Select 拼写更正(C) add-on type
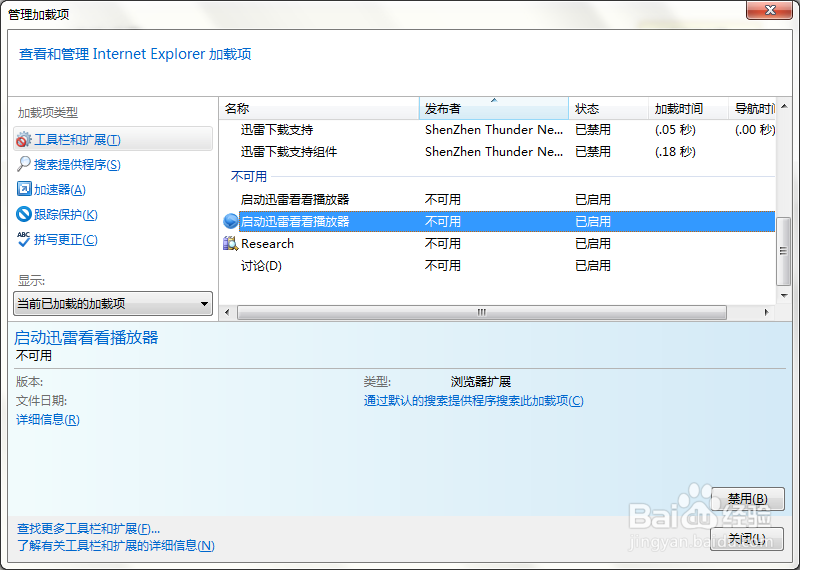Screen dimensions: 819x570 [65, 240]
